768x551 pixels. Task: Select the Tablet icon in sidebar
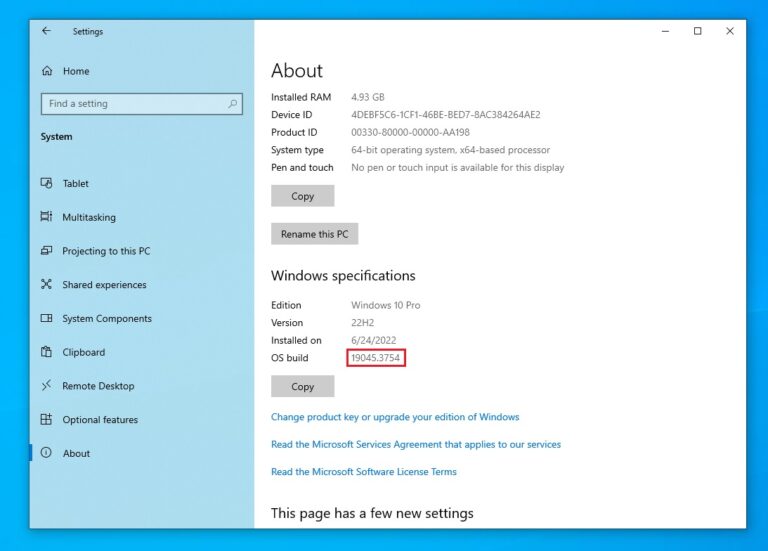tap(46, 183)
